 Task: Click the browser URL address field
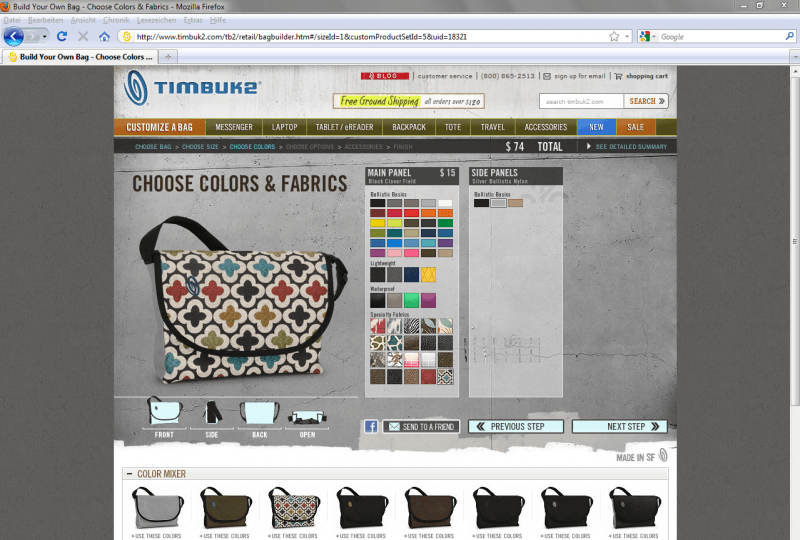click(371, 37)
